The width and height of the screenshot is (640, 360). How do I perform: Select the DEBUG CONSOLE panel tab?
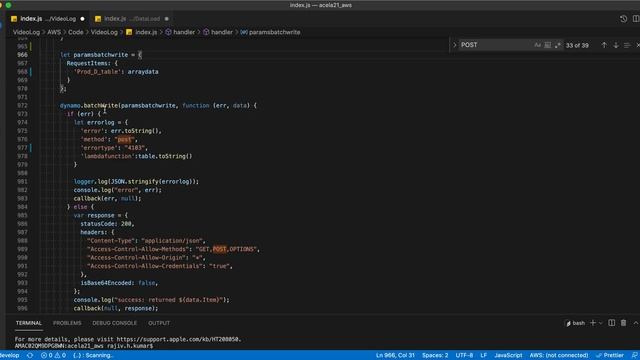115,323
